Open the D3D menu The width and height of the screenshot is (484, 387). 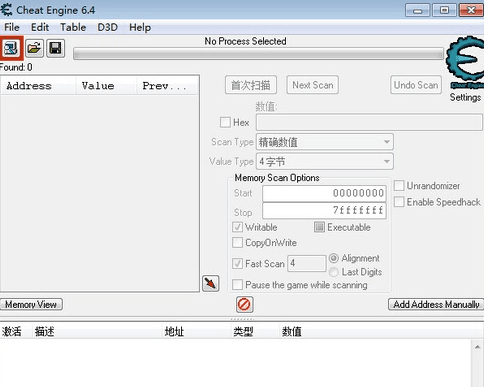pyautogui.click(x=107, y=27)
